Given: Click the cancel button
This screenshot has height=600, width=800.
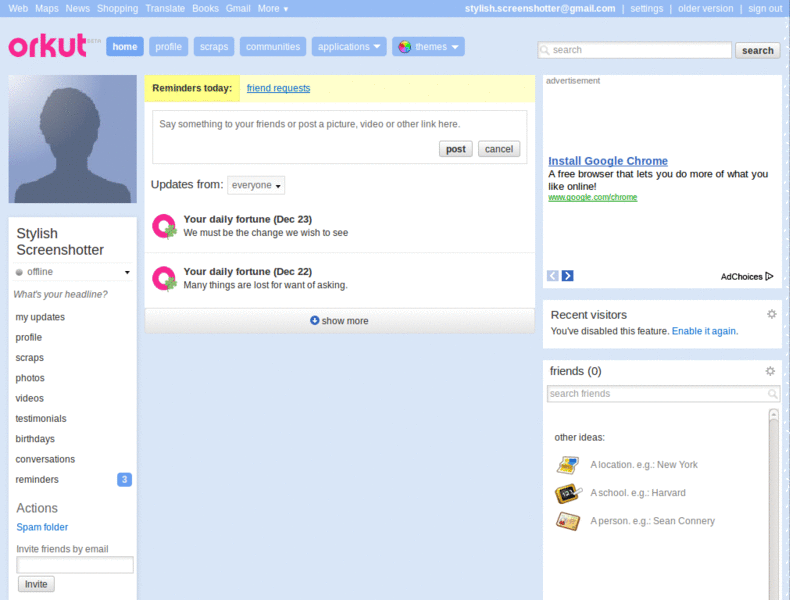Looking at the screenshot, I should (499, 149).
